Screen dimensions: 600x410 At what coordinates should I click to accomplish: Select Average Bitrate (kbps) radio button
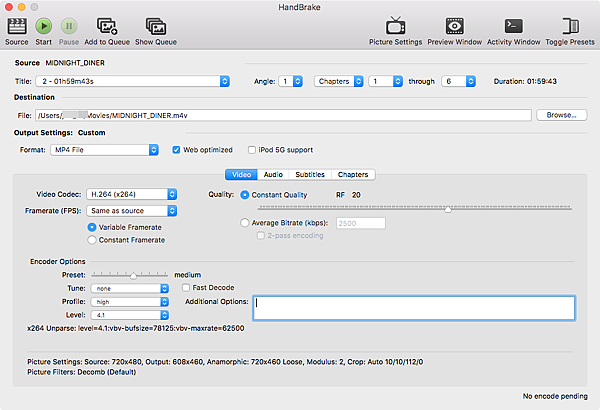pyautogui.click(x=245, y=223)
